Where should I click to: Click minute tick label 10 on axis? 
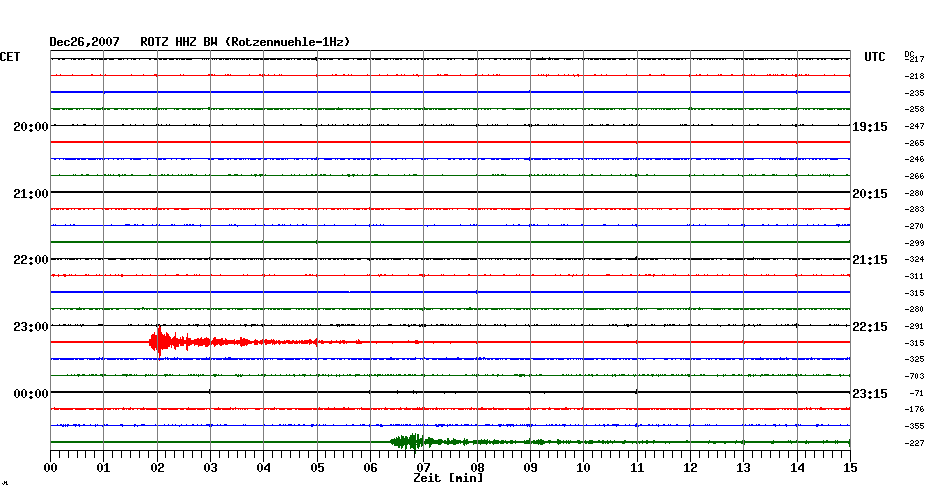click(584, 467)
